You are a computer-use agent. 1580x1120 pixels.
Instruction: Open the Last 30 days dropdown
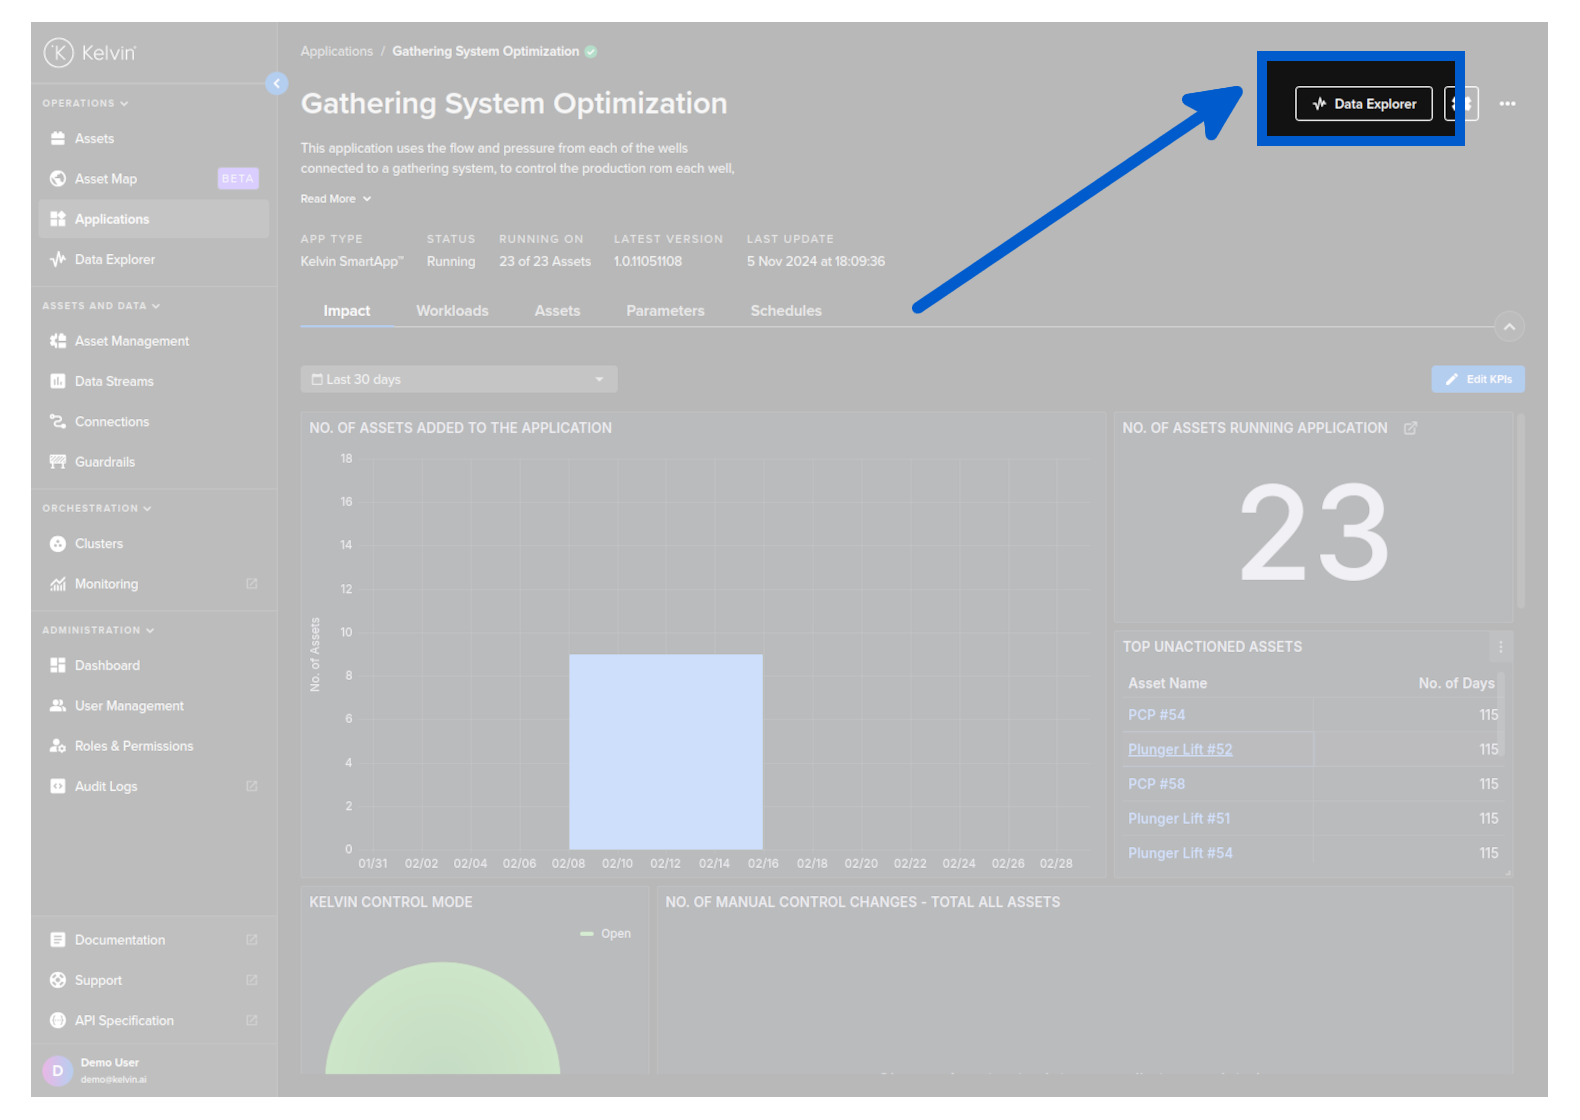click(458, 380)
